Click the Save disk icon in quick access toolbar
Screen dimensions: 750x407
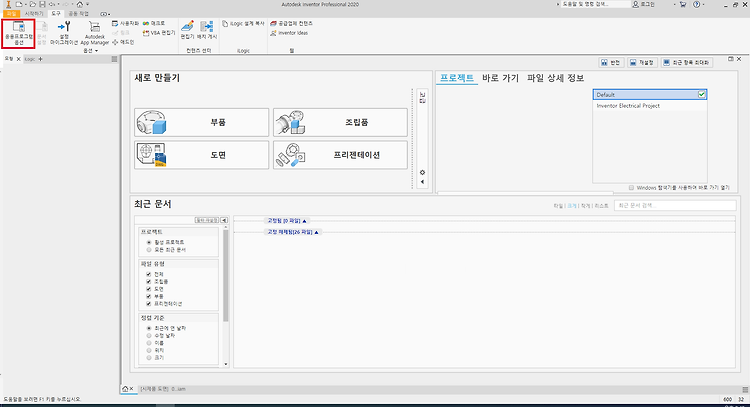click(42, 4)
